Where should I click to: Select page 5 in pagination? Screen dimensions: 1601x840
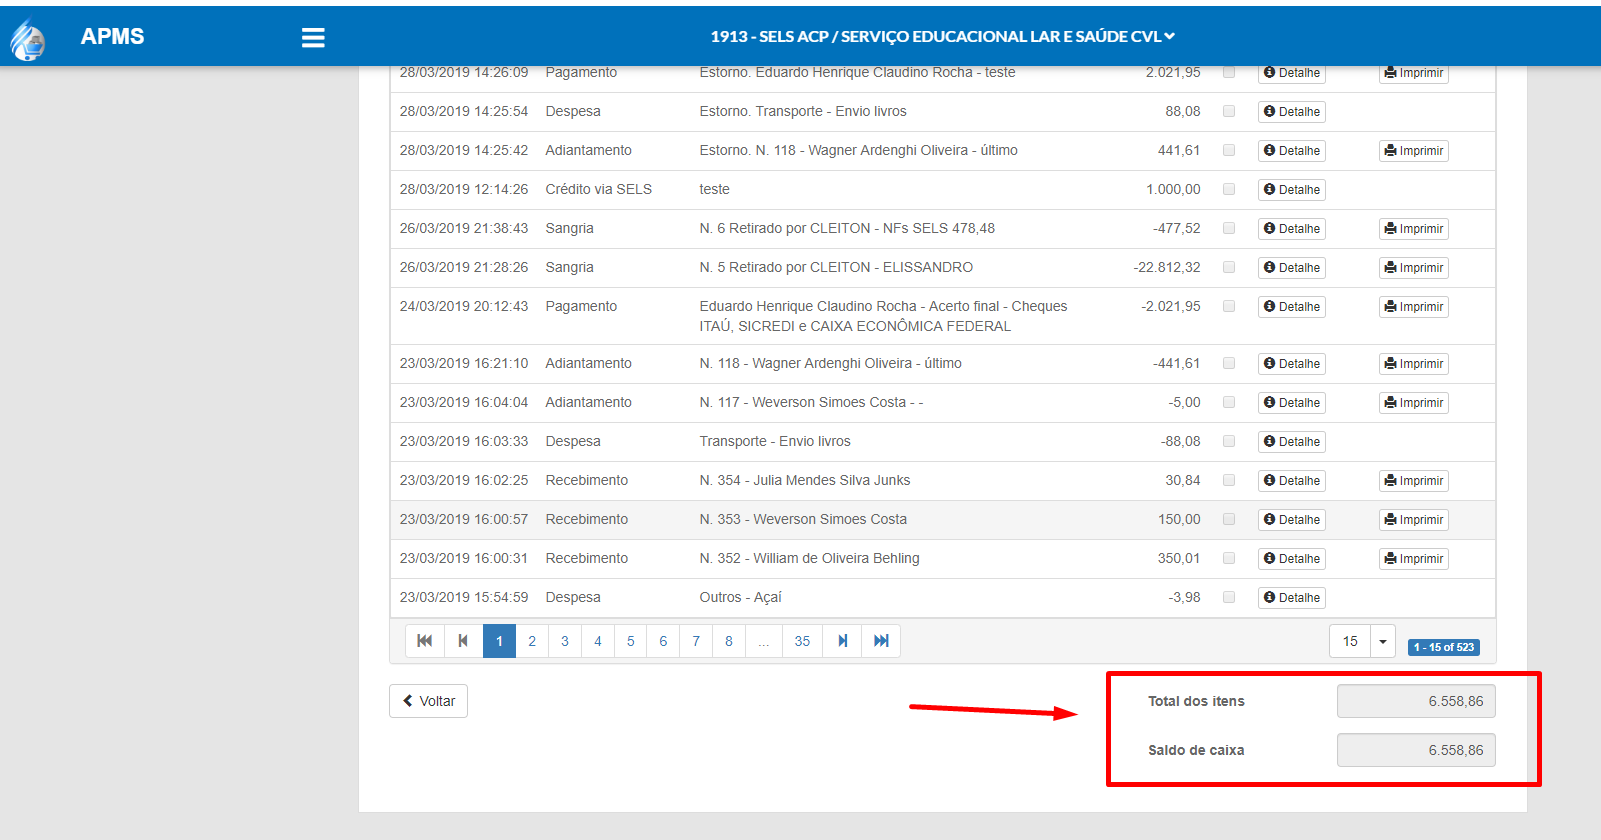point(631,641)
